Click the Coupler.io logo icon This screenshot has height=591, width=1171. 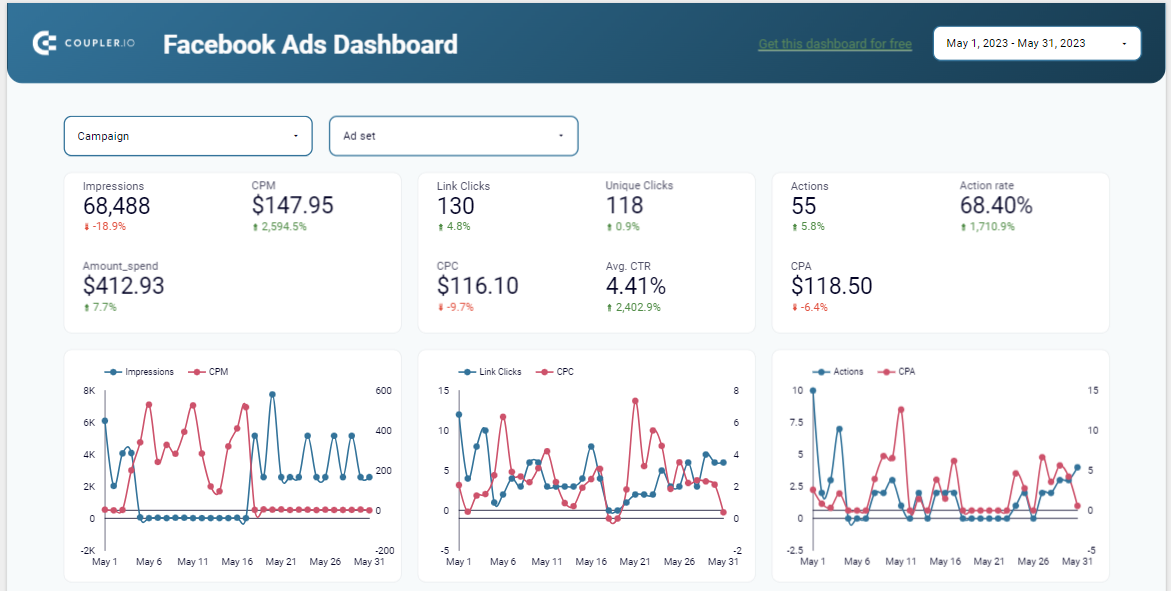(45, 43)
